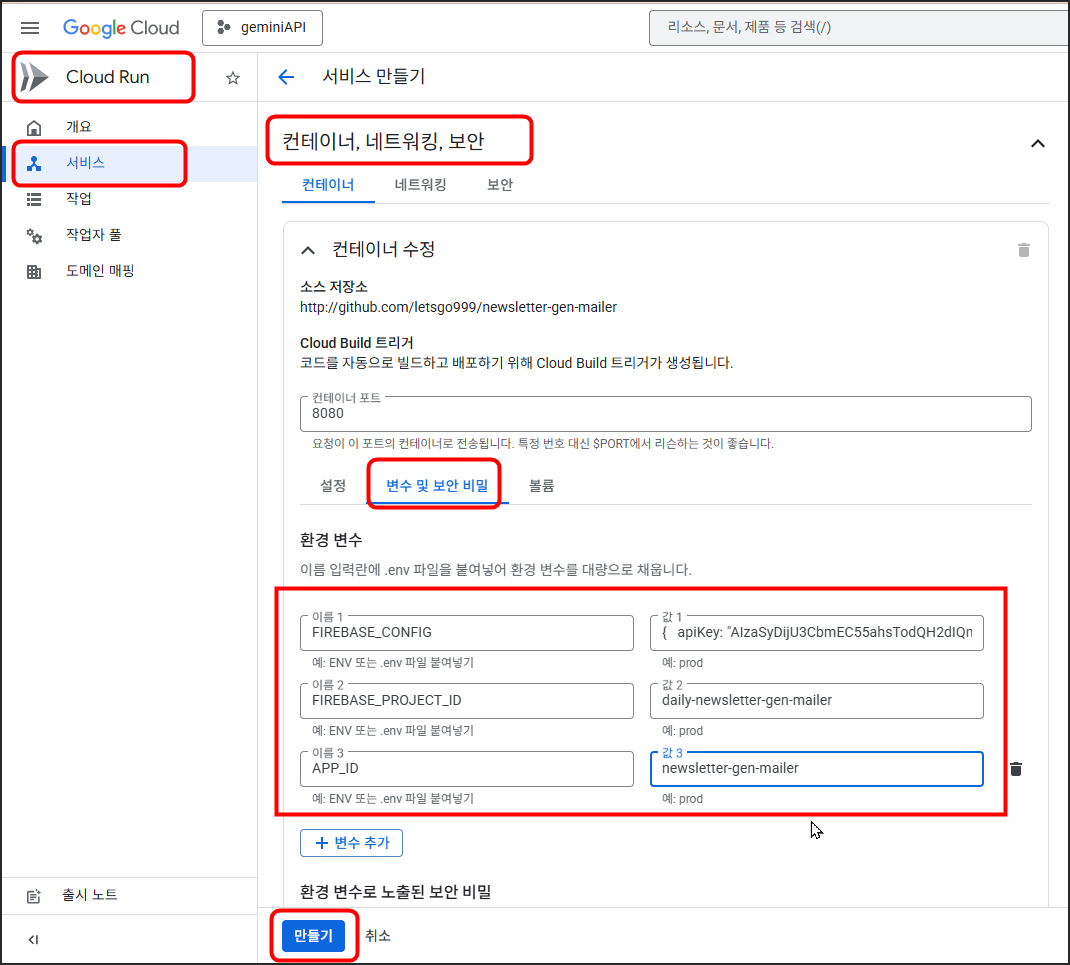Screen dimensions: 1070x965
Task: Click the 취소 cancel button
Action: pyautogui.click(x=377, y=936)
